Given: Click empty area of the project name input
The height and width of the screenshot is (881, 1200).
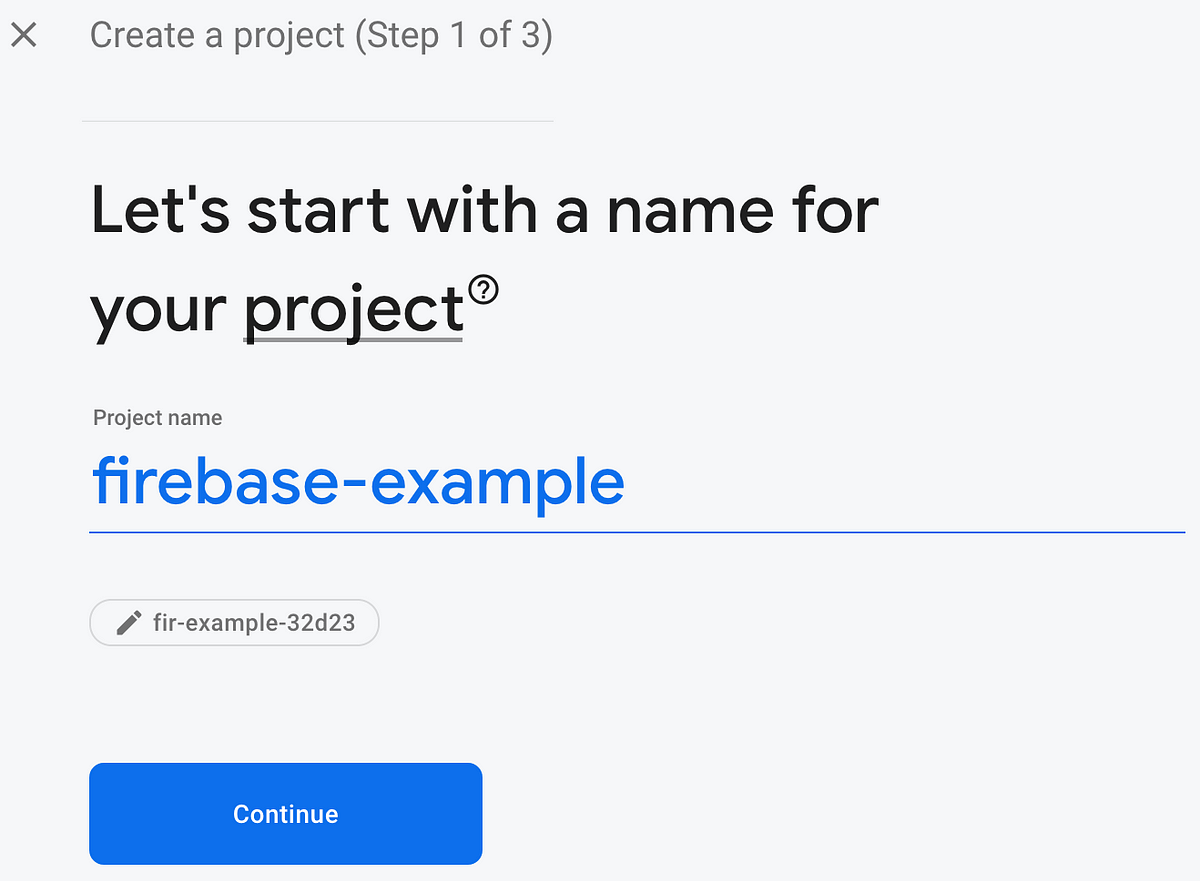Looking at the screenshot, I should [900, 482].
